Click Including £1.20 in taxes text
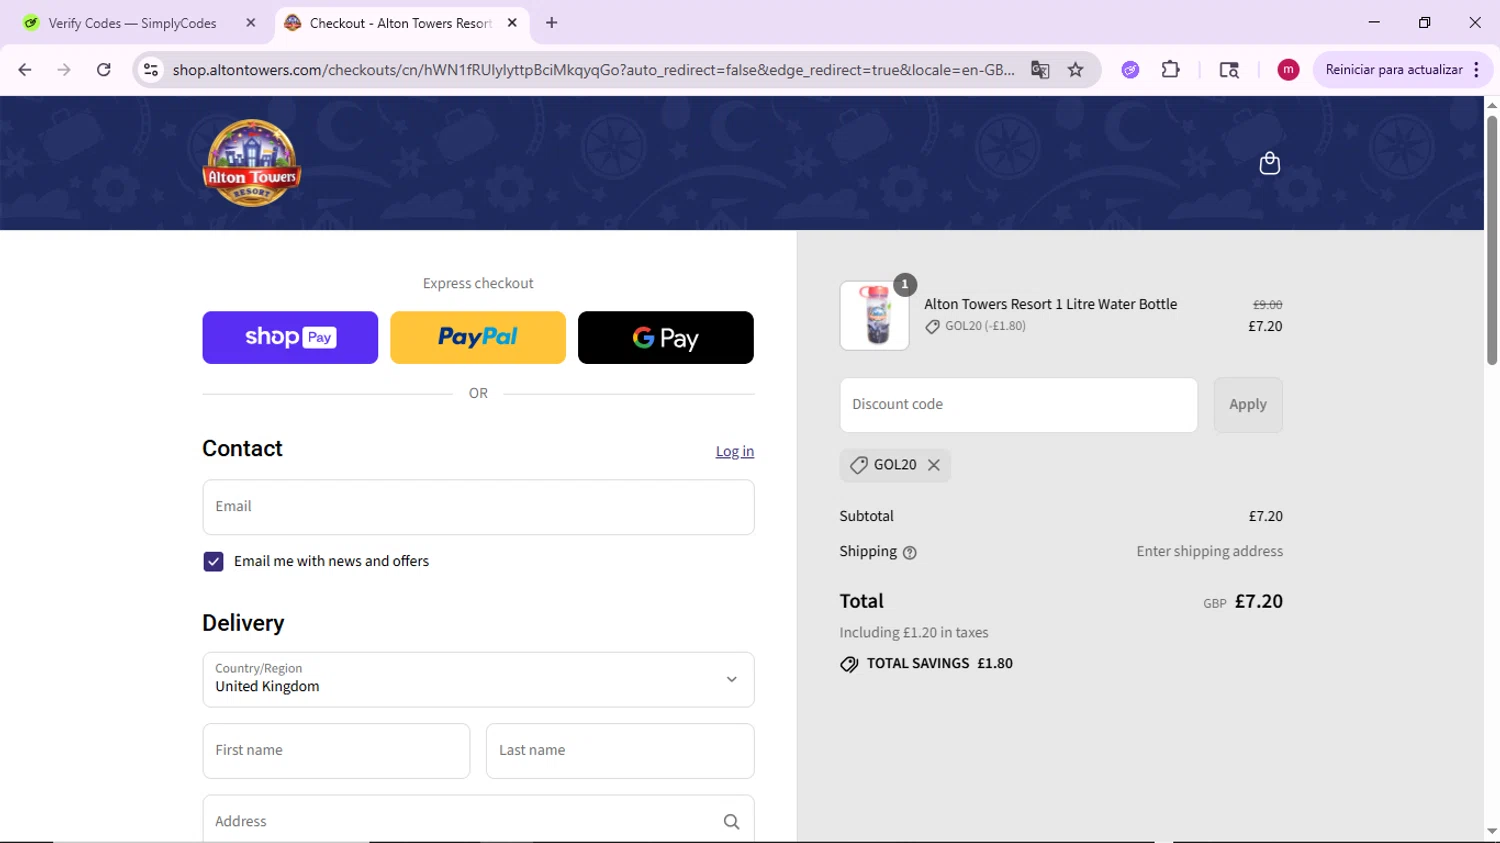 point(914,632)
